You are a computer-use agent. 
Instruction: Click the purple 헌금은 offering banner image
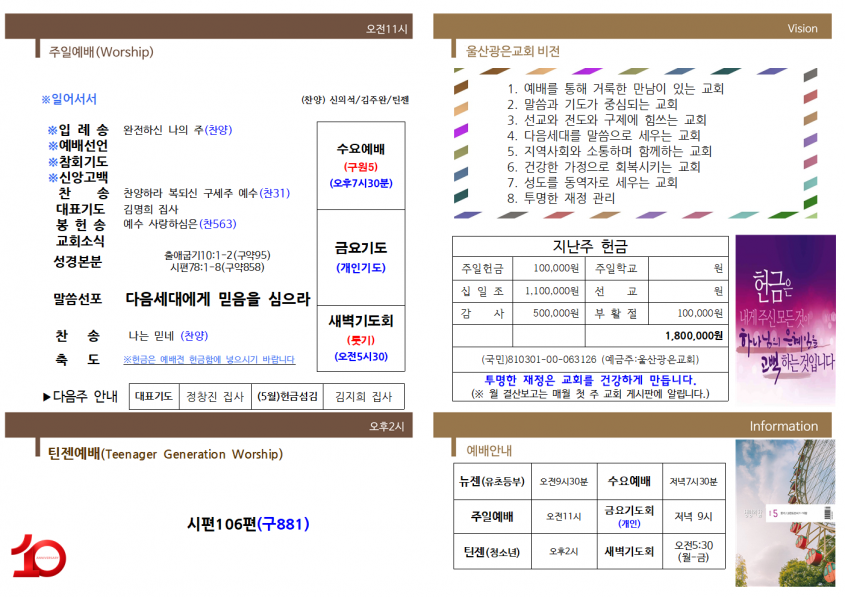785,318
